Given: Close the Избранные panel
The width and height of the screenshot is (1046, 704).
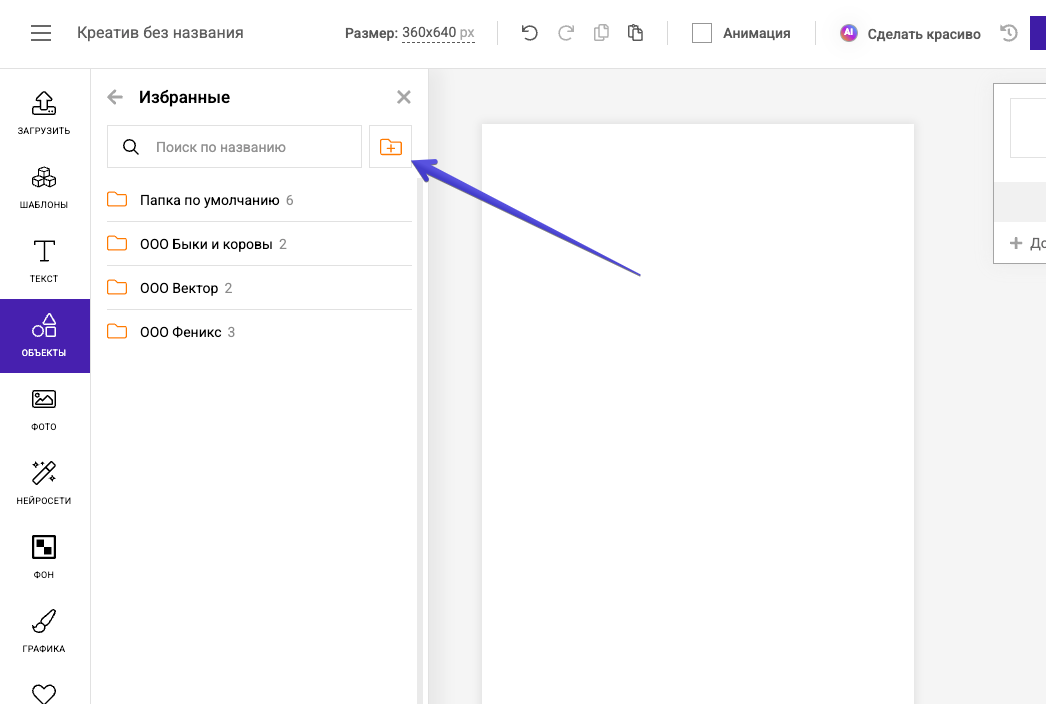Looking at the screenshot, I should pos(404,97).
